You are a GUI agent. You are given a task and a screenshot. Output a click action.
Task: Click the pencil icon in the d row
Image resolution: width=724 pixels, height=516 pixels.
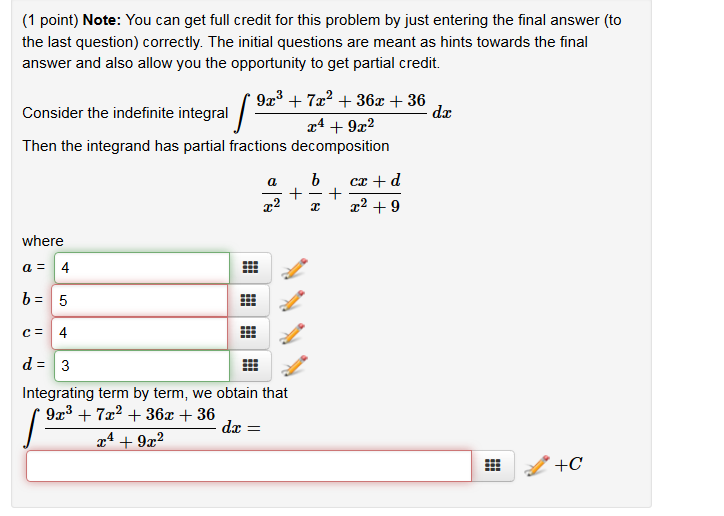click(x=294, y=366)
